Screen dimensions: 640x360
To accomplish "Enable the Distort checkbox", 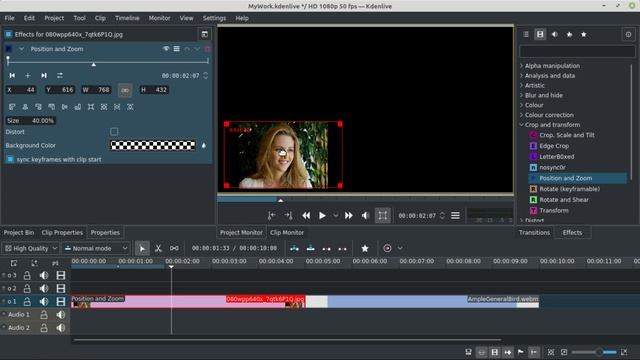I will click(114, 131).
